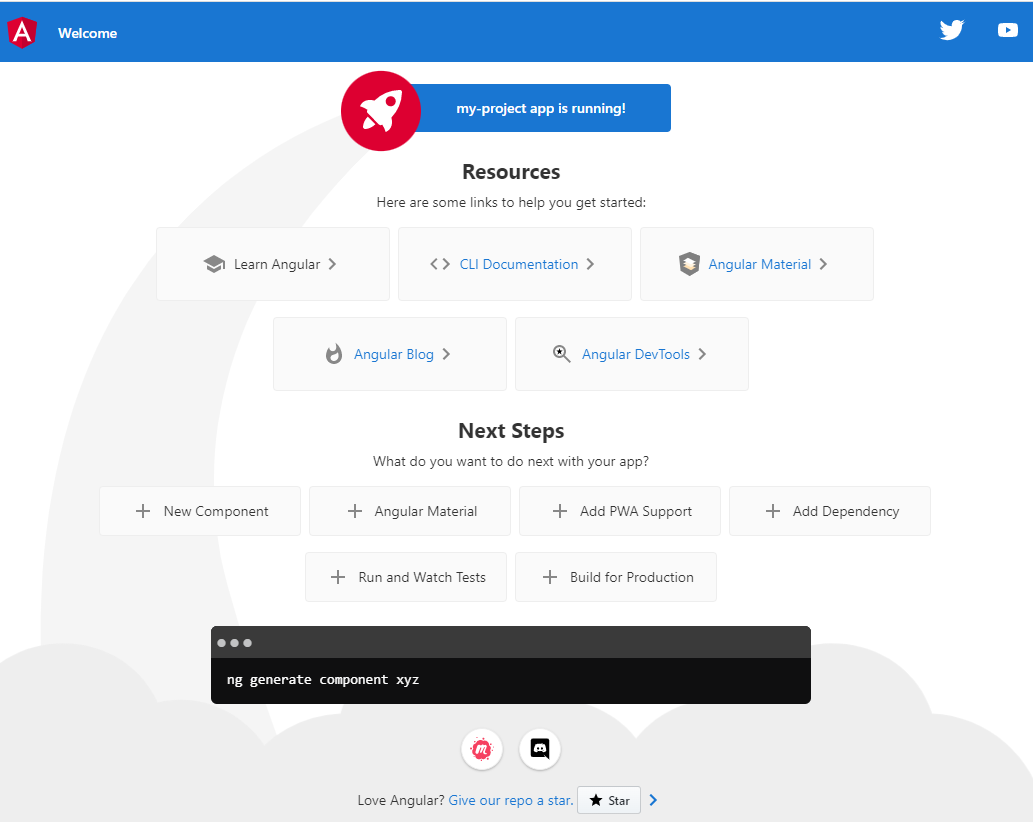Click the star icon in Star button
The width and height of the screenshot is (1033, 822).
coord(596,800)
